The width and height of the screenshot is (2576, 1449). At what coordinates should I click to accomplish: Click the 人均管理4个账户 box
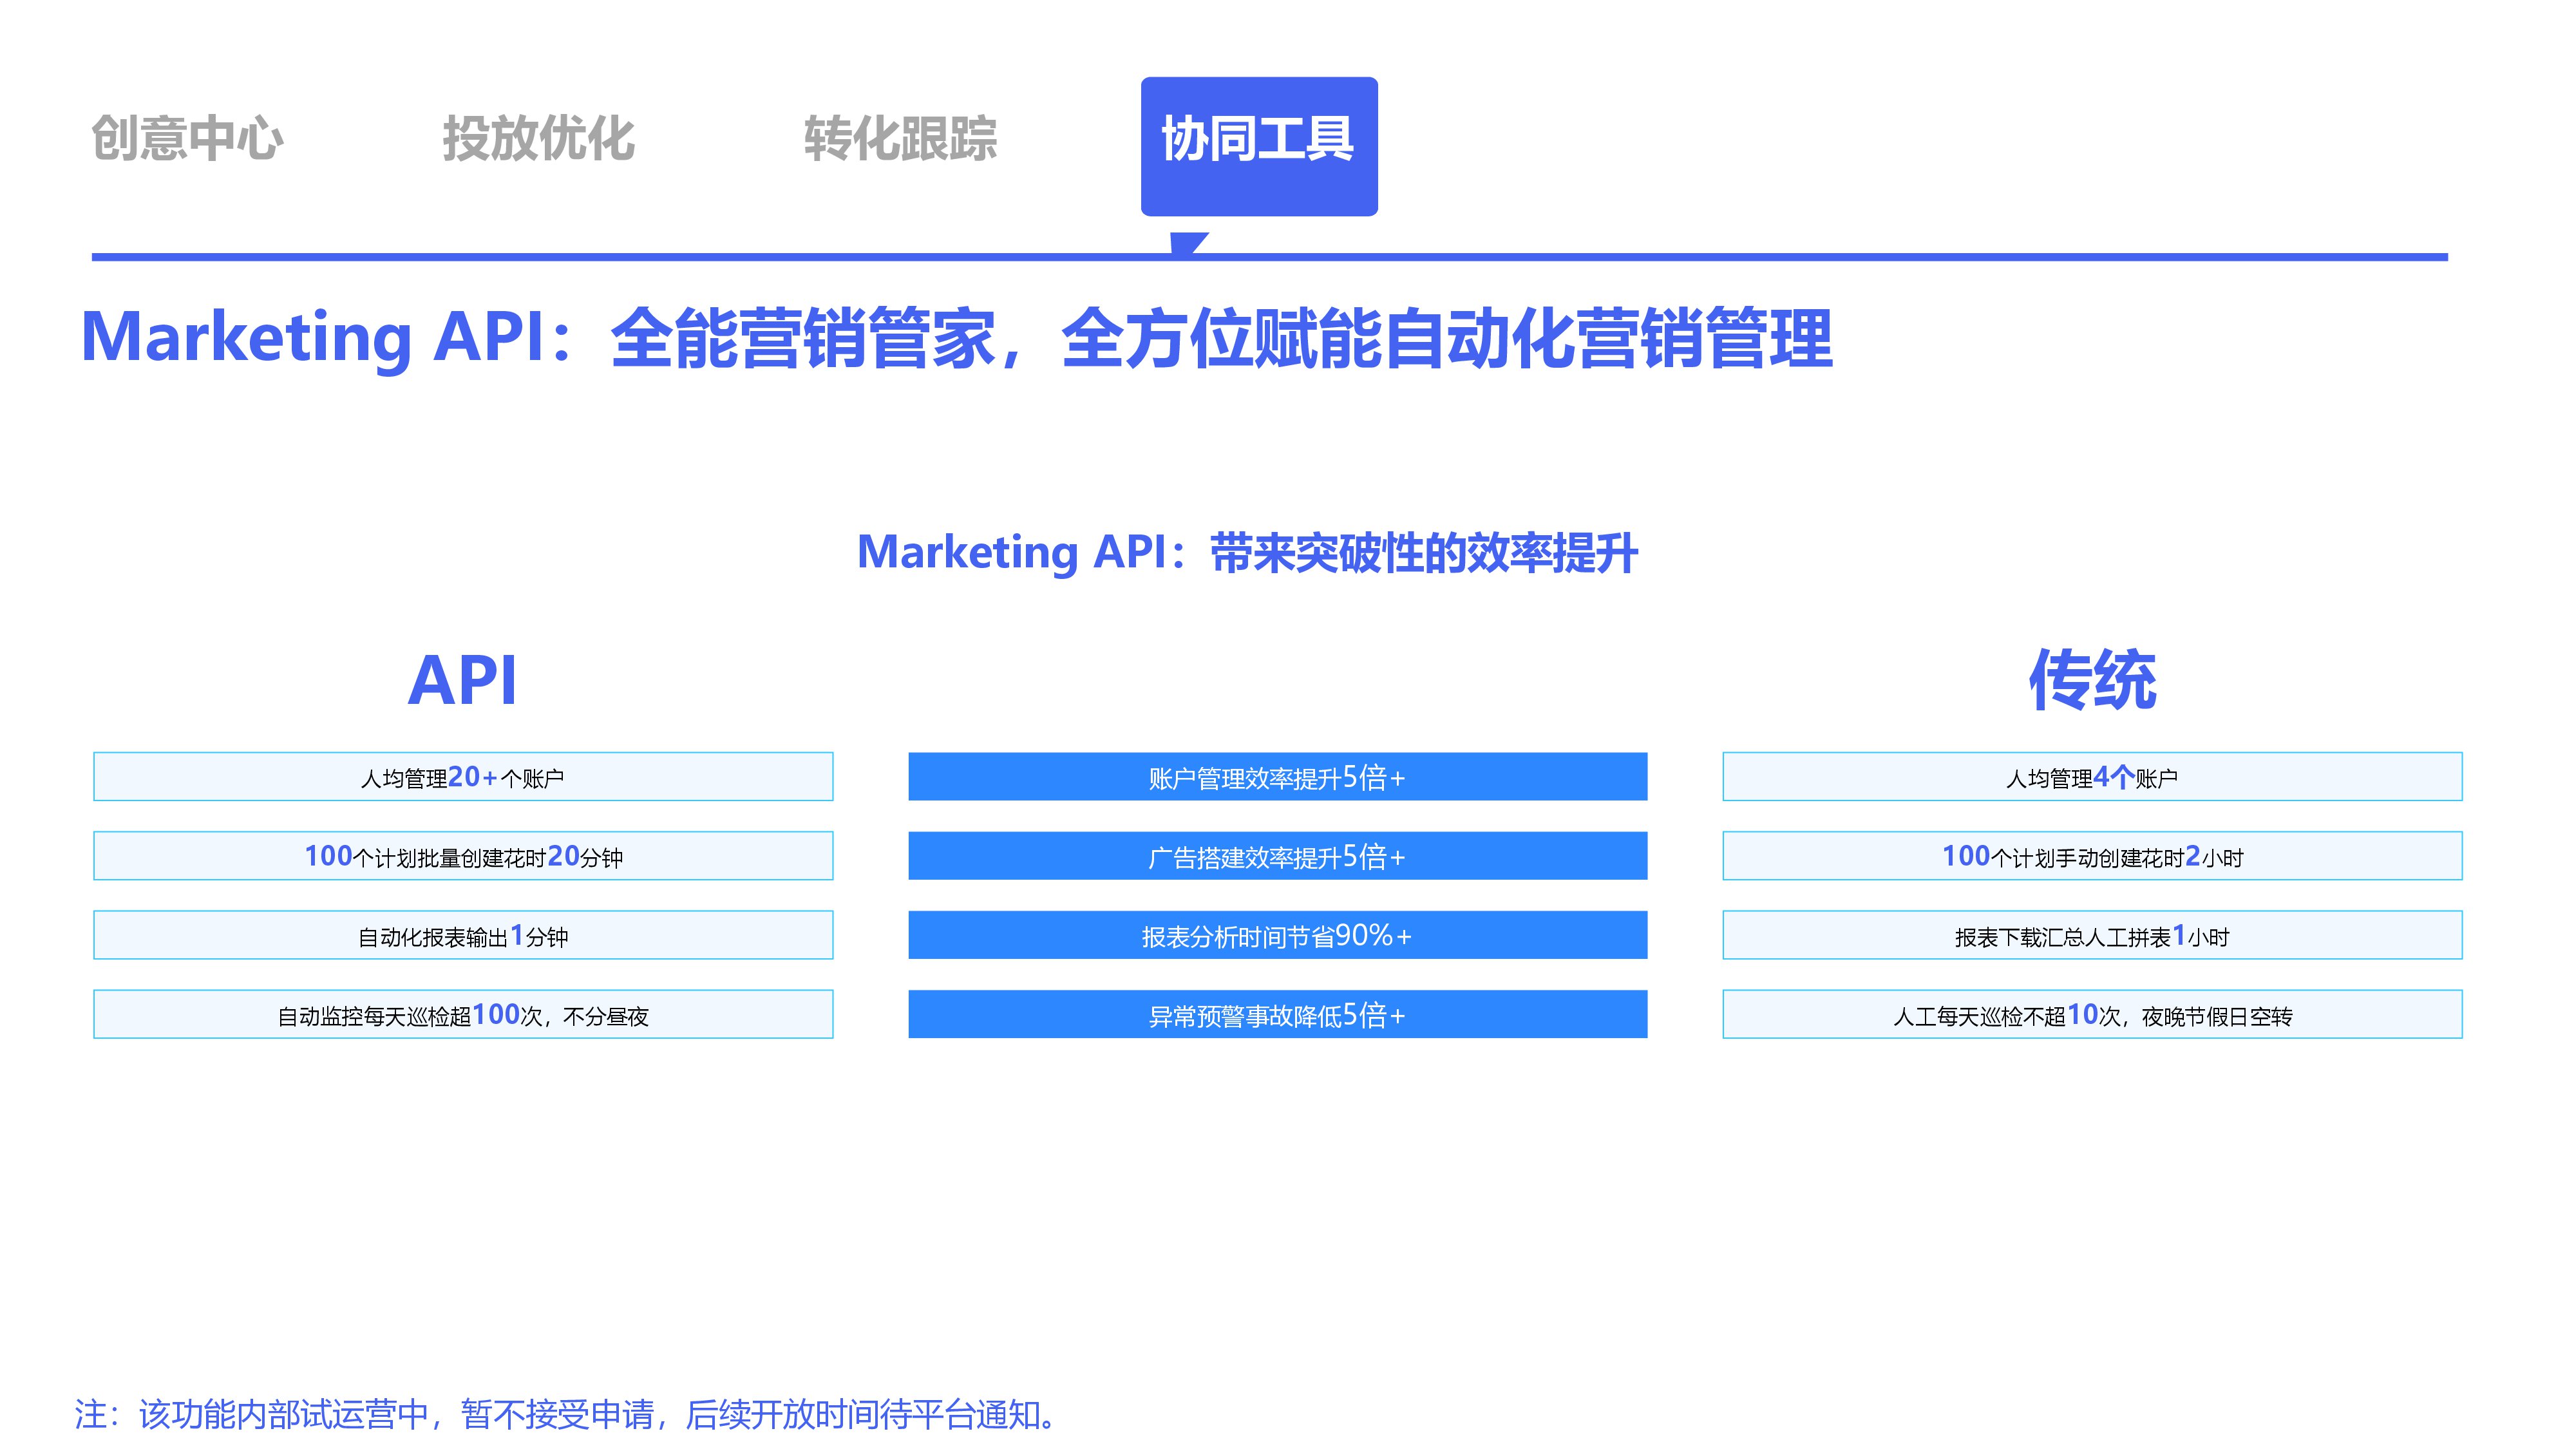[2091, 777]
